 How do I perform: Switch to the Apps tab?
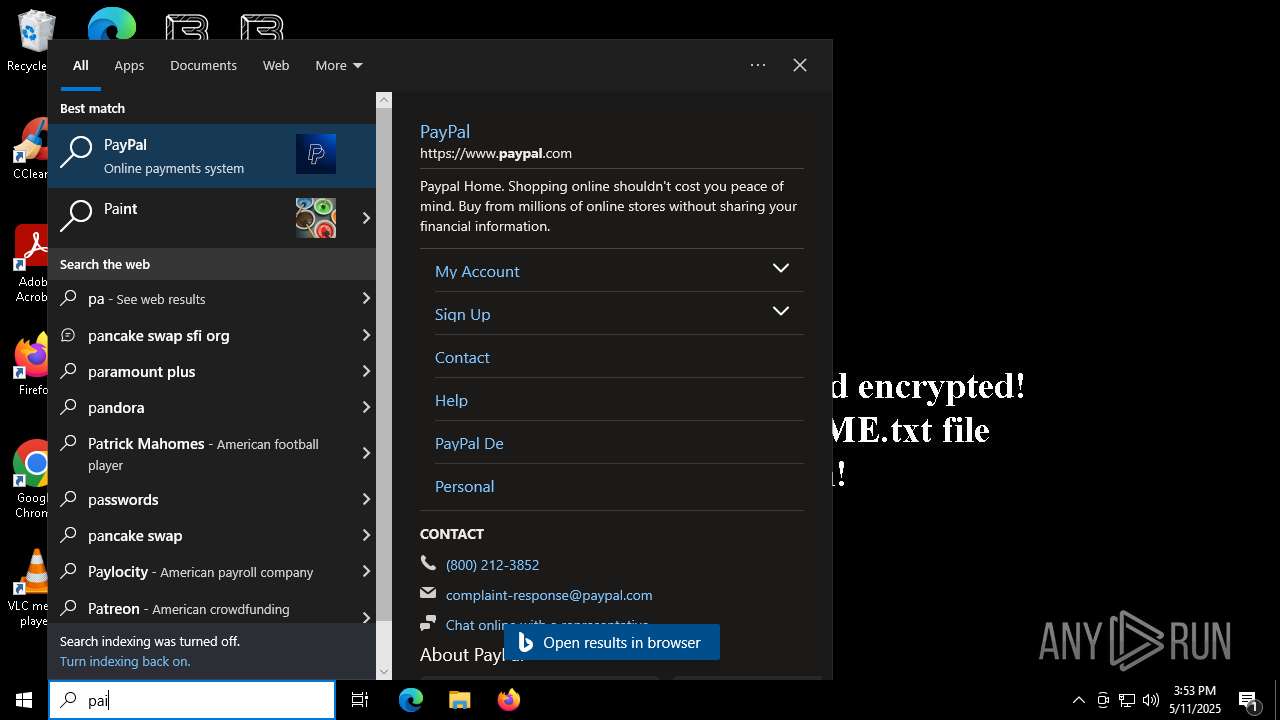tap(129, 65)
